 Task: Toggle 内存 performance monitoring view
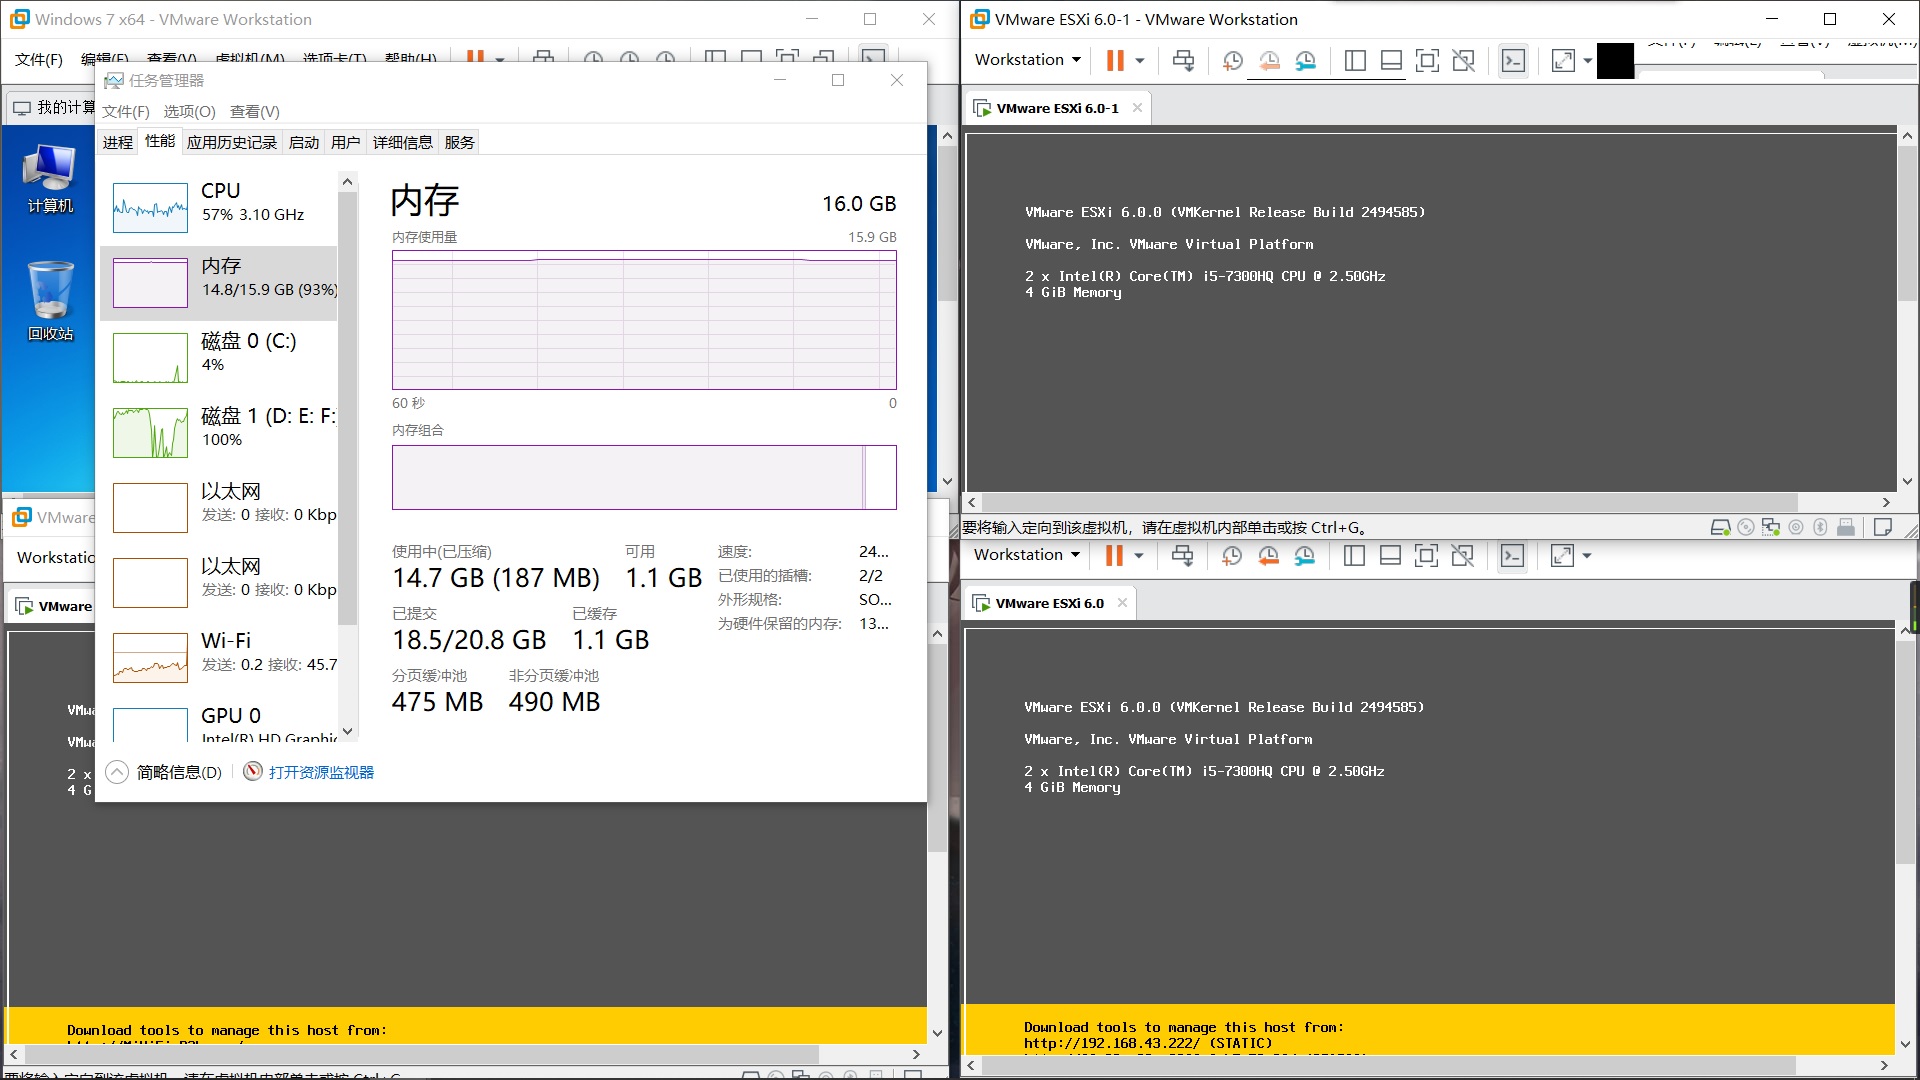pos(149,280)
